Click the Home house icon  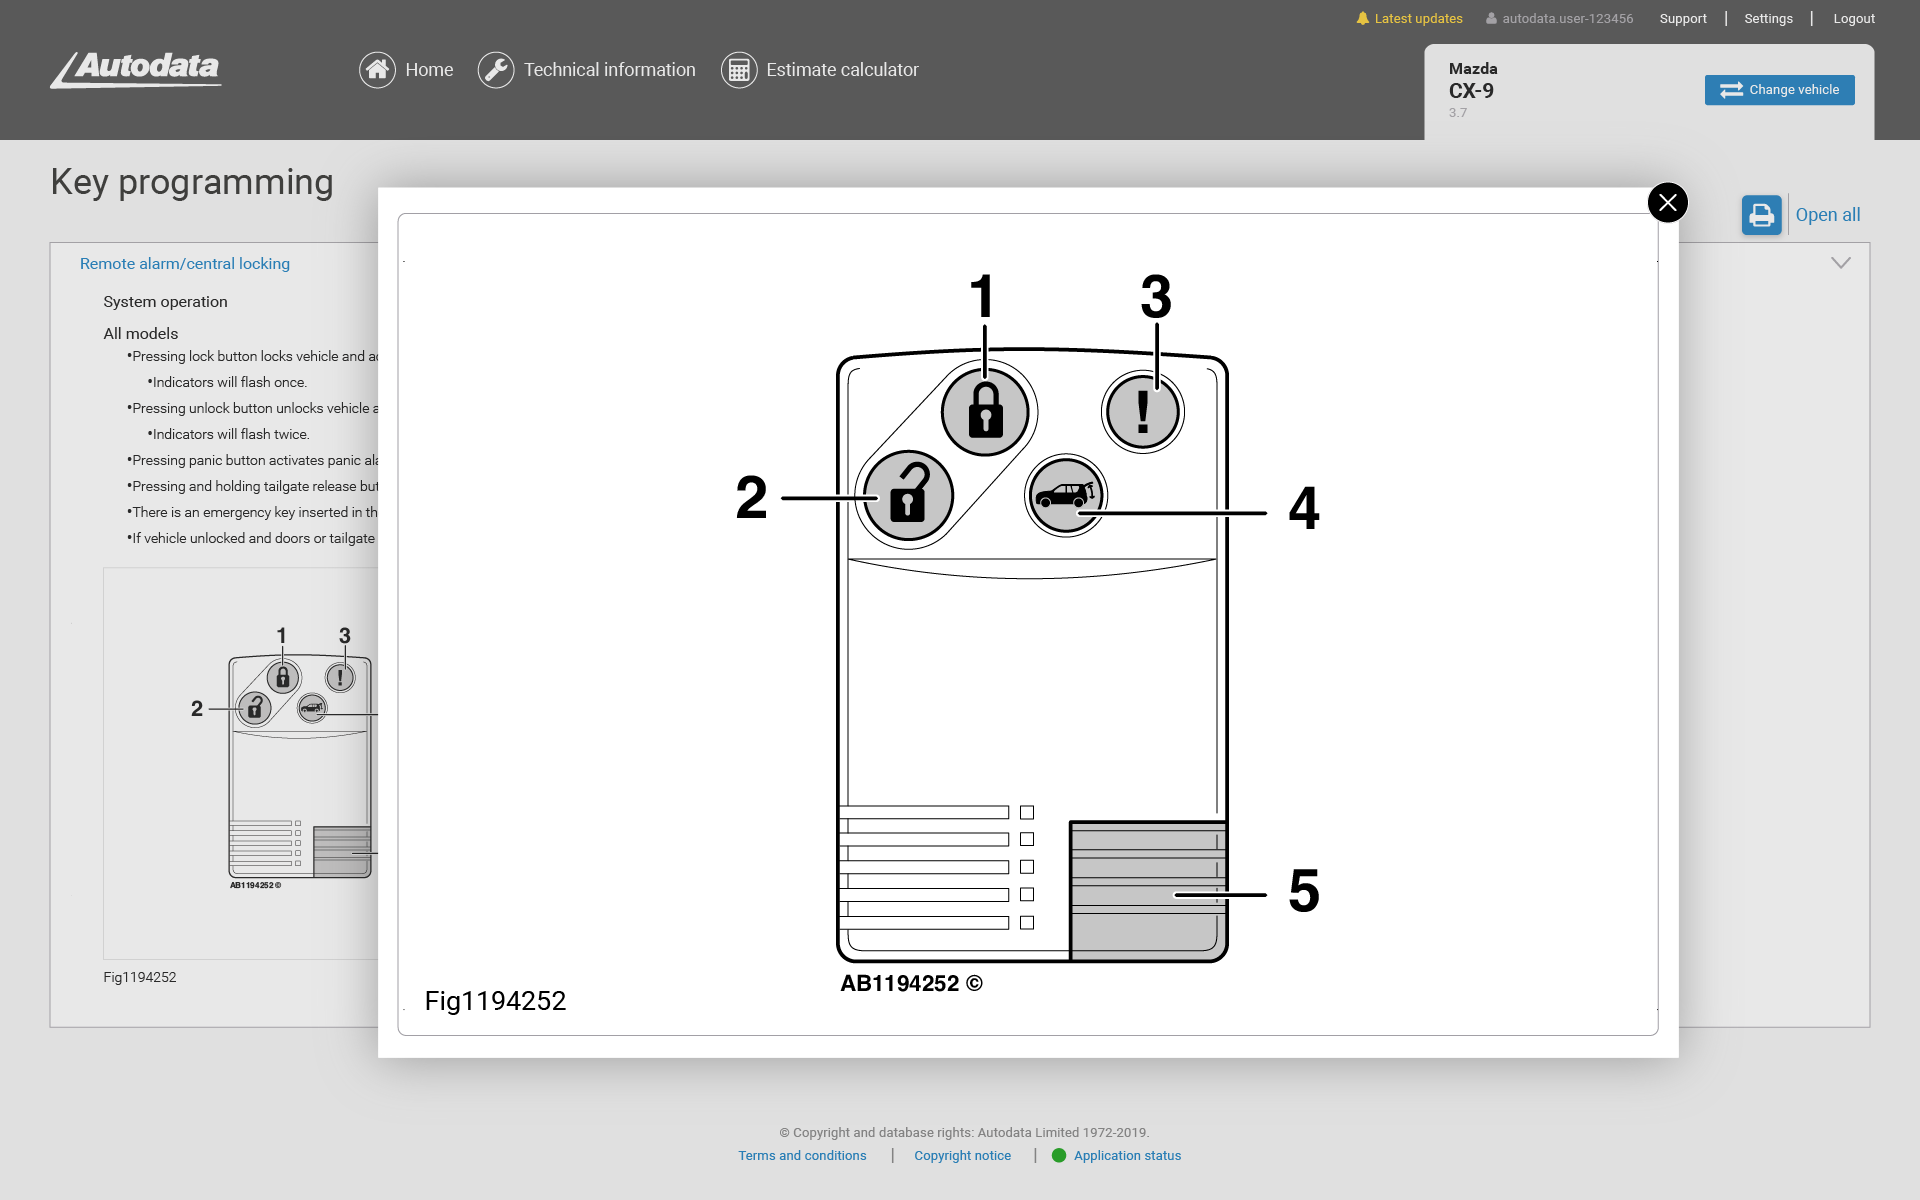(x=377, y=70)
